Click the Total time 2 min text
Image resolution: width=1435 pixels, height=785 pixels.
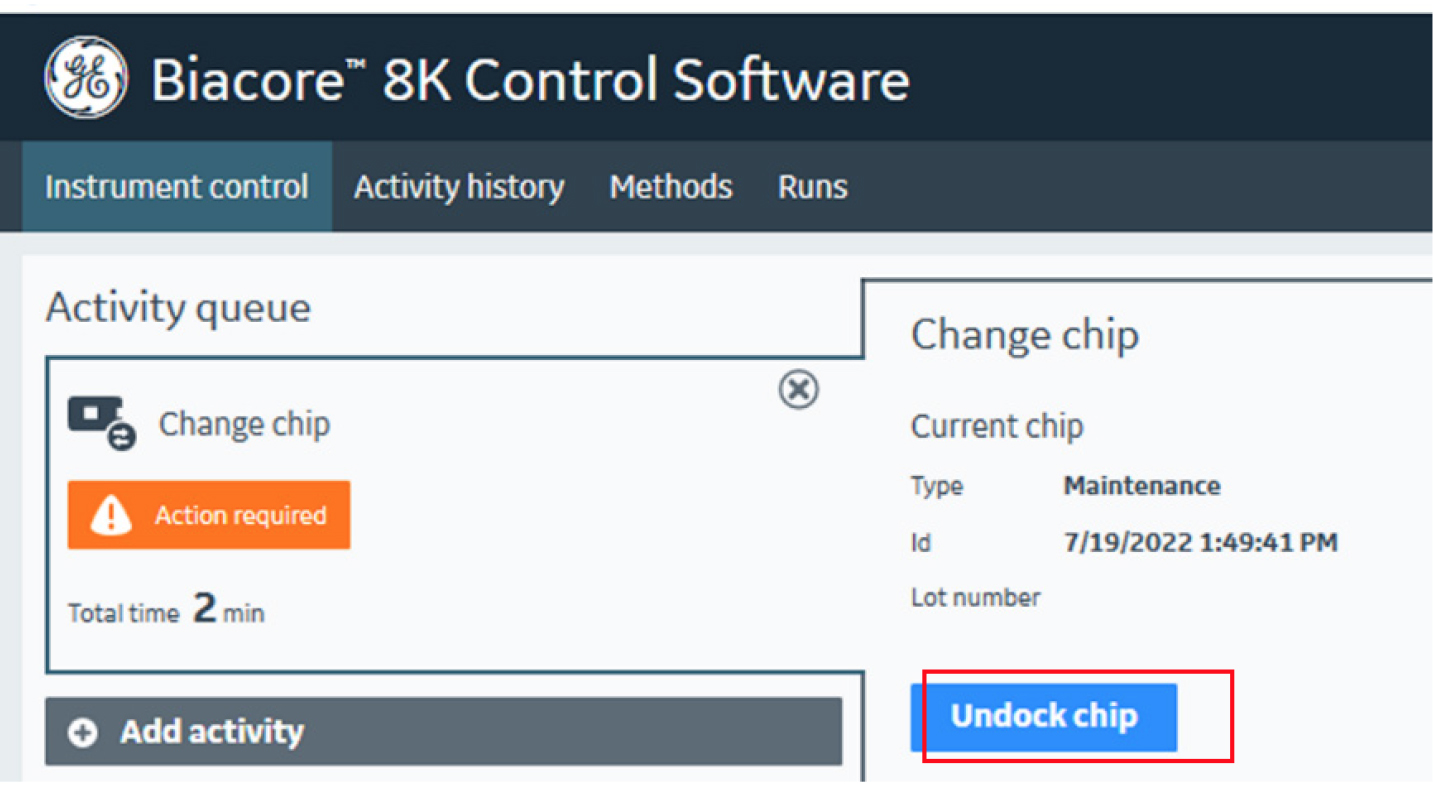coord(166,610)
